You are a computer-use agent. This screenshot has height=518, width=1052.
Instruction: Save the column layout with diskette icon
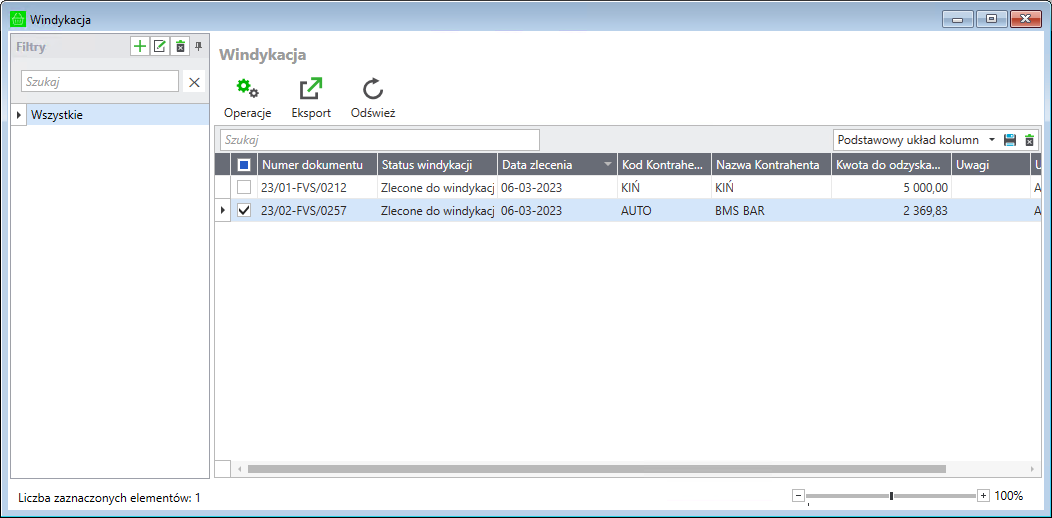(1010, 140)
